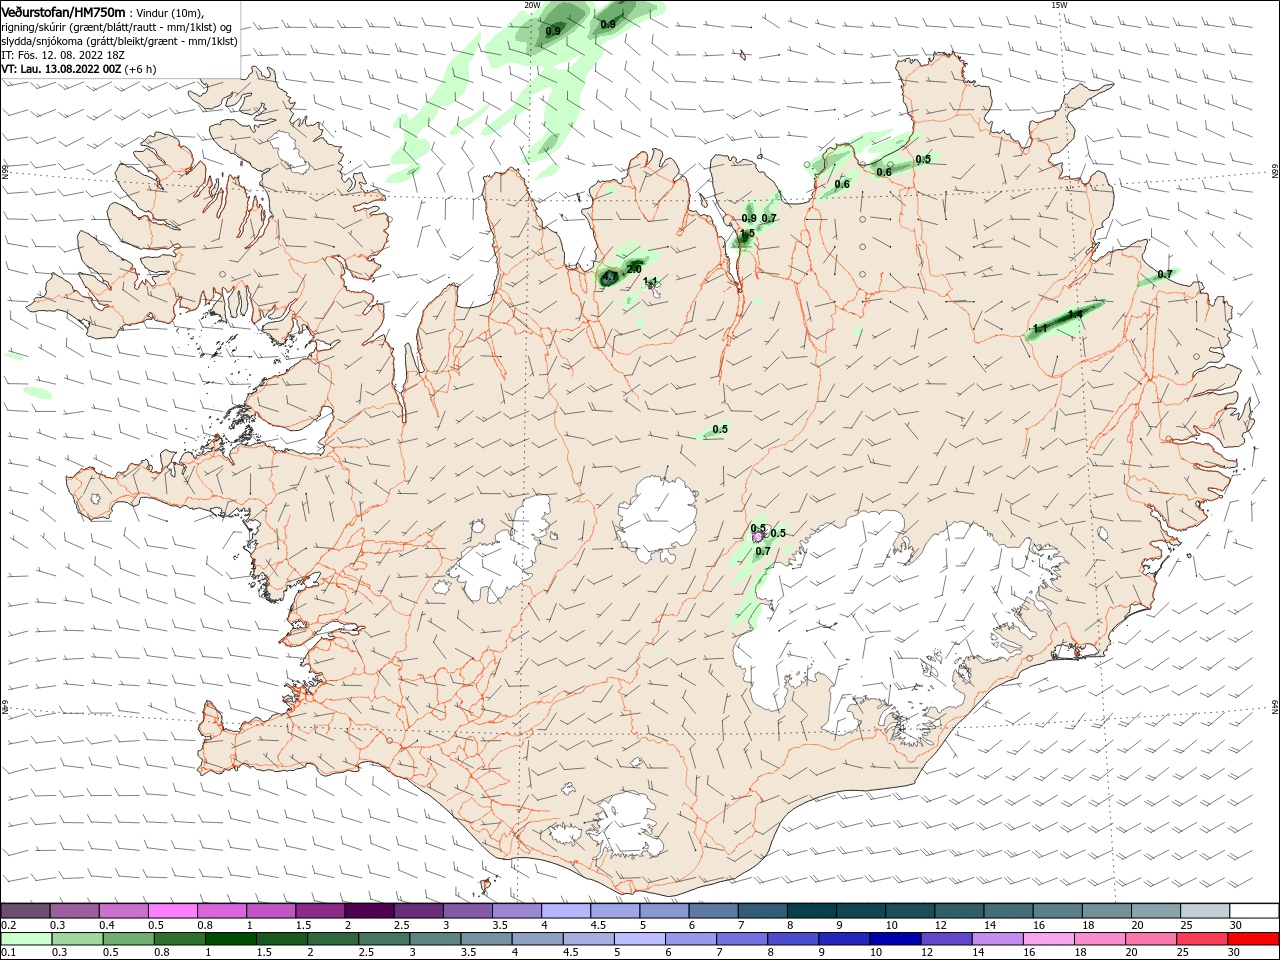Click the blue 8 swatch in lower legend row
This screenshot has width=1280, height=960.
click(x=791, y=939)
